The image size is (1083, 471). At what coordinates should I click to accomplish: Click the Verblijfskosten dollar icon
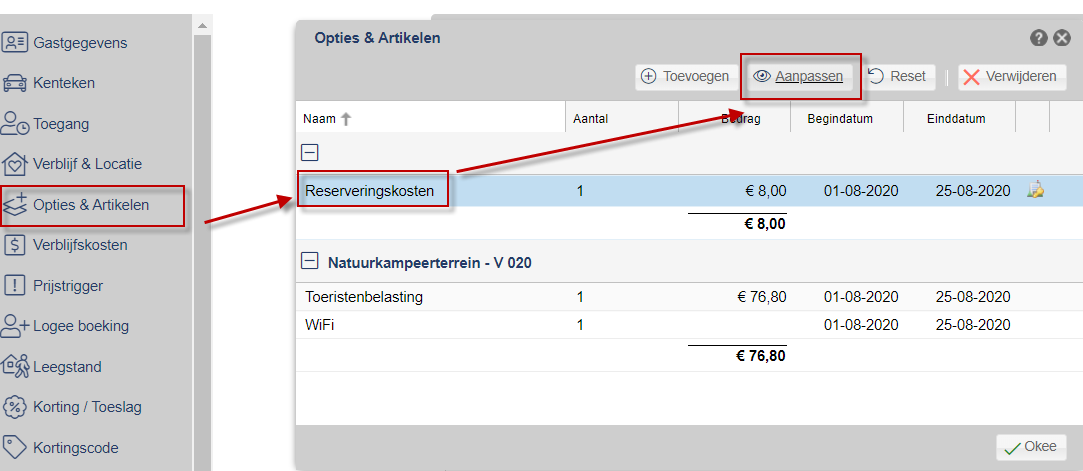(x=15, y=245)
